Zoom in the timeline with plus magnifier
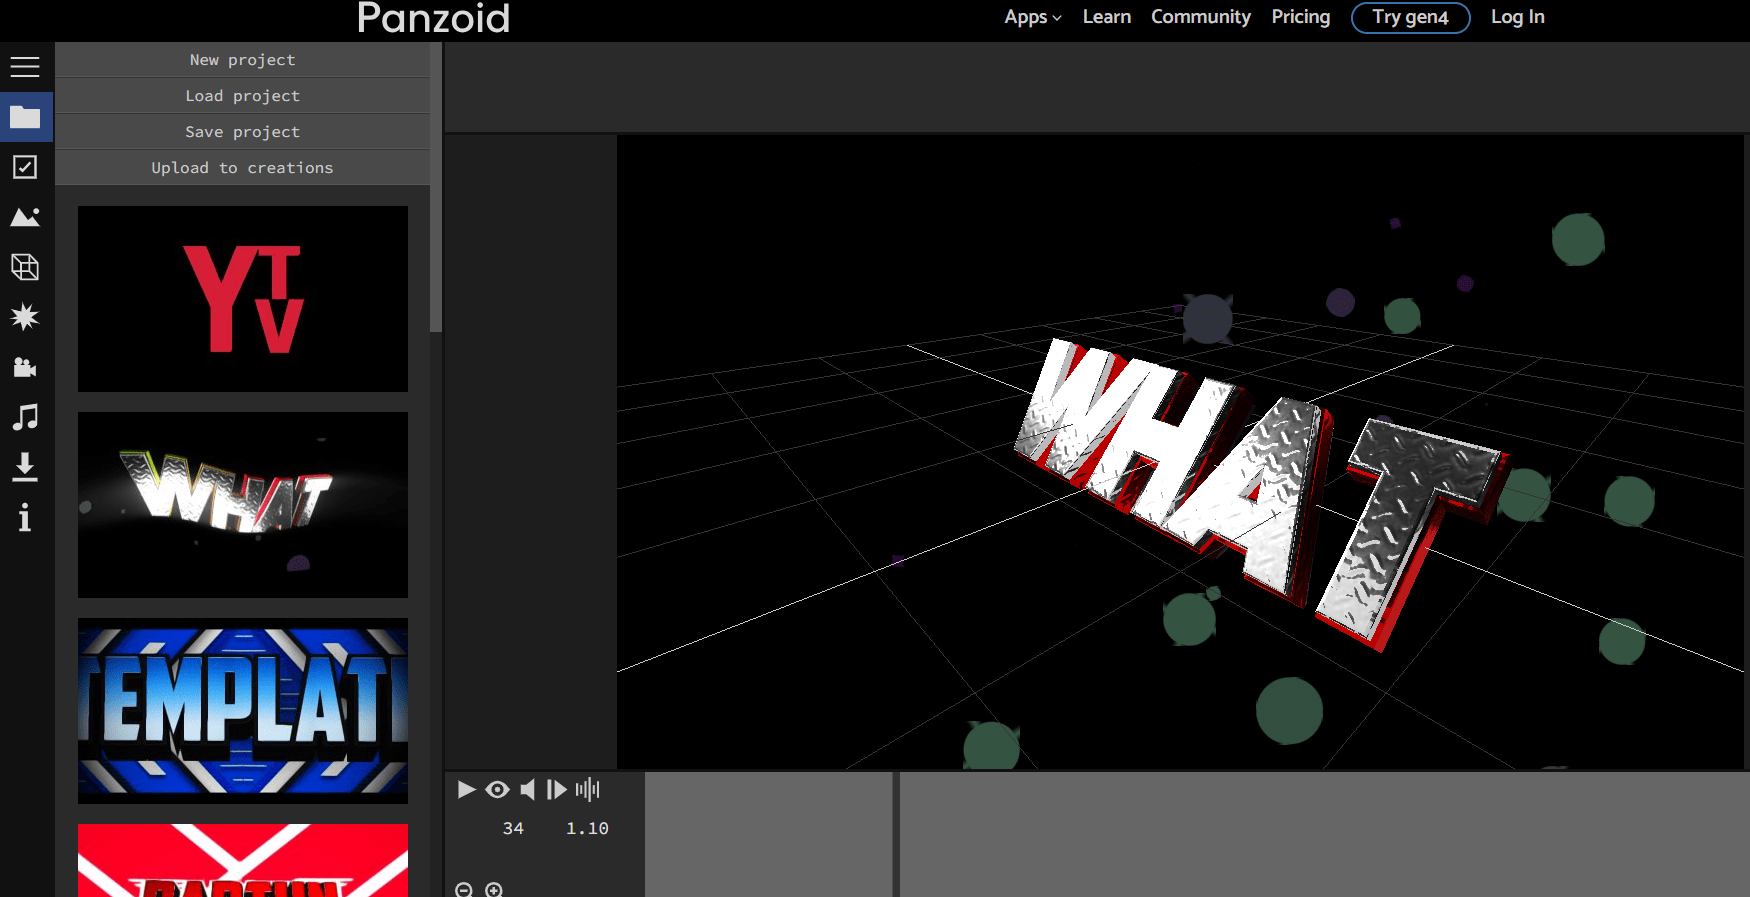The height and width of the screenshot is (897, 1750). (x=494, y=889)
